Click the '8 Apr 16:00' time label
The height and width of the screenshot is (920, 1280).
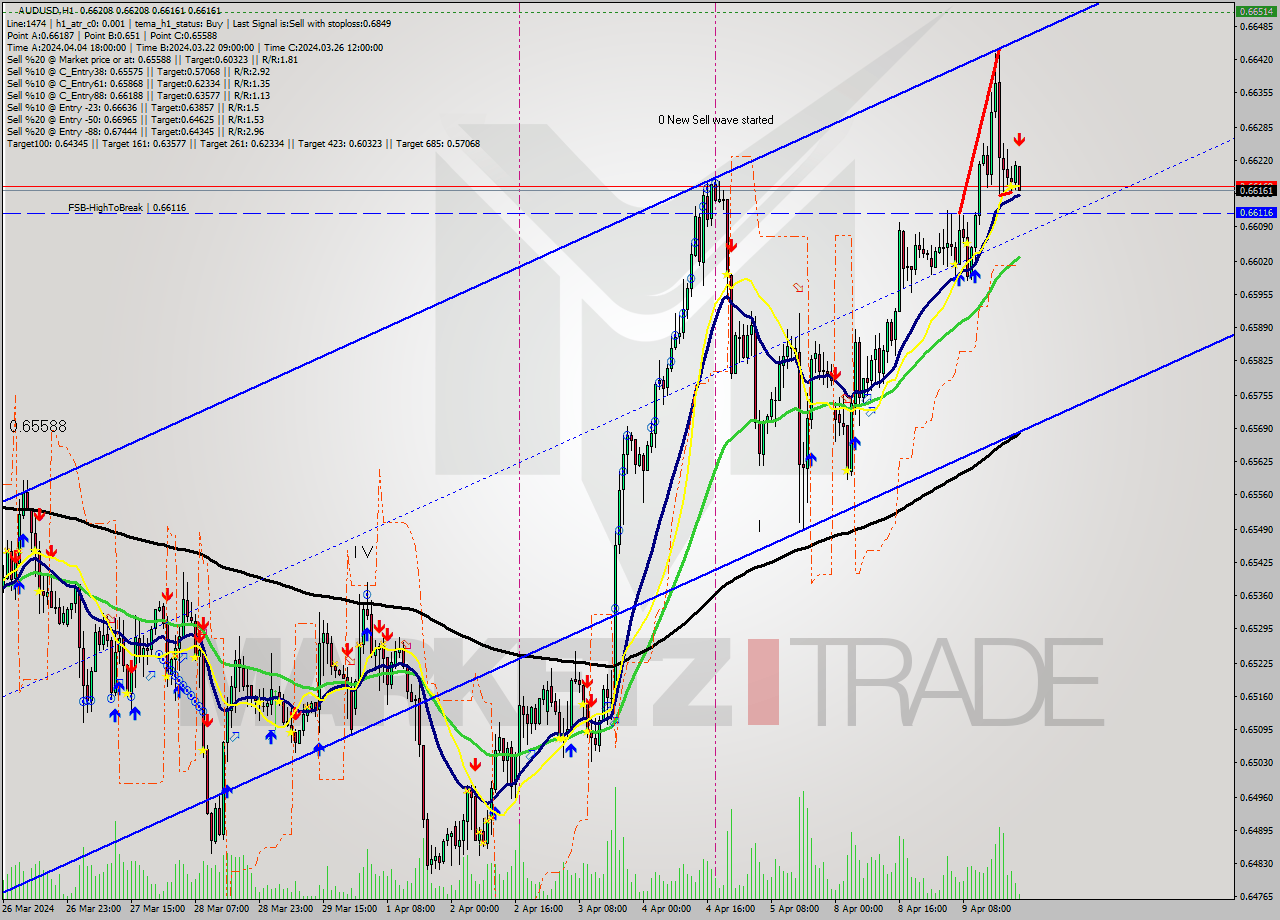[922, 909]
